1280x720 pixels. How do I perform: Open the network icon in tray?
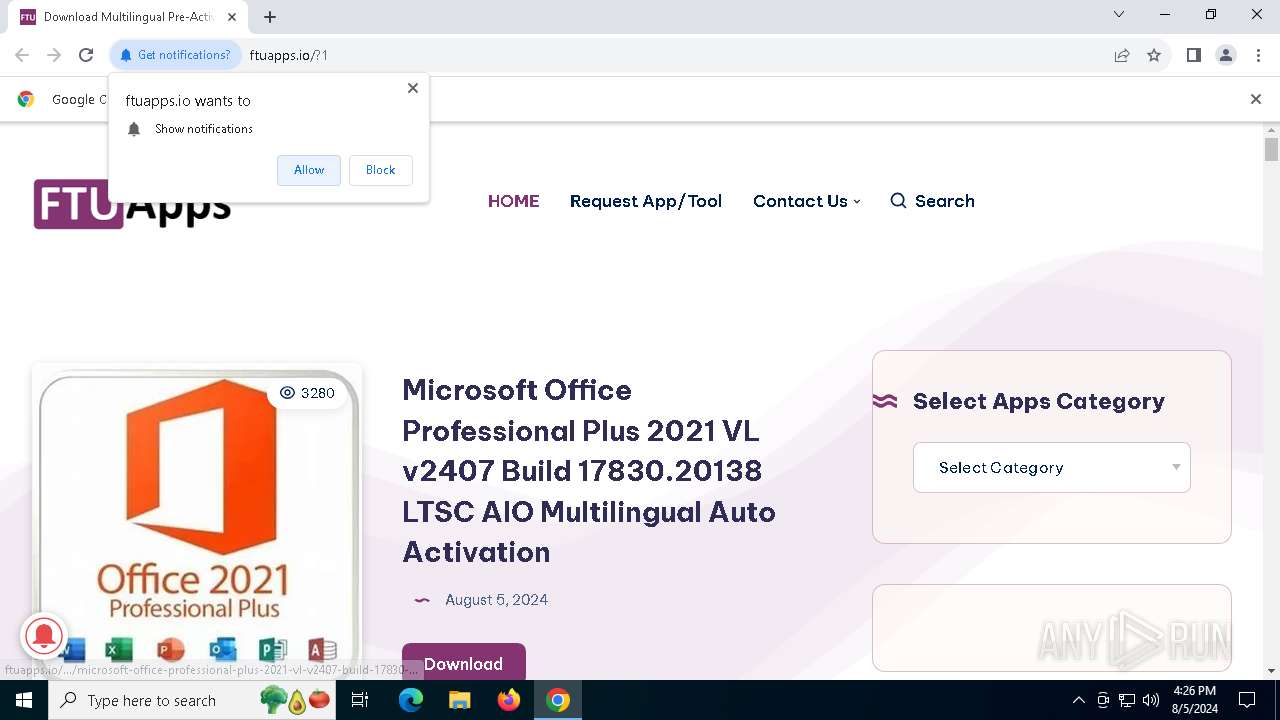[x=1127, y=700]
